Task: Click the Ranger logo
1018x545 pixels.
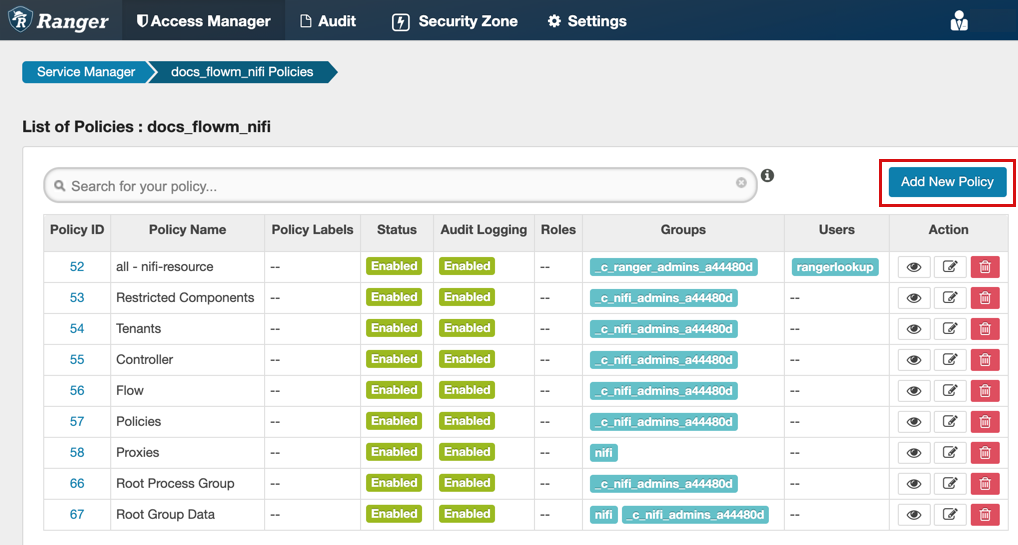Action: (x=59, y=21)
